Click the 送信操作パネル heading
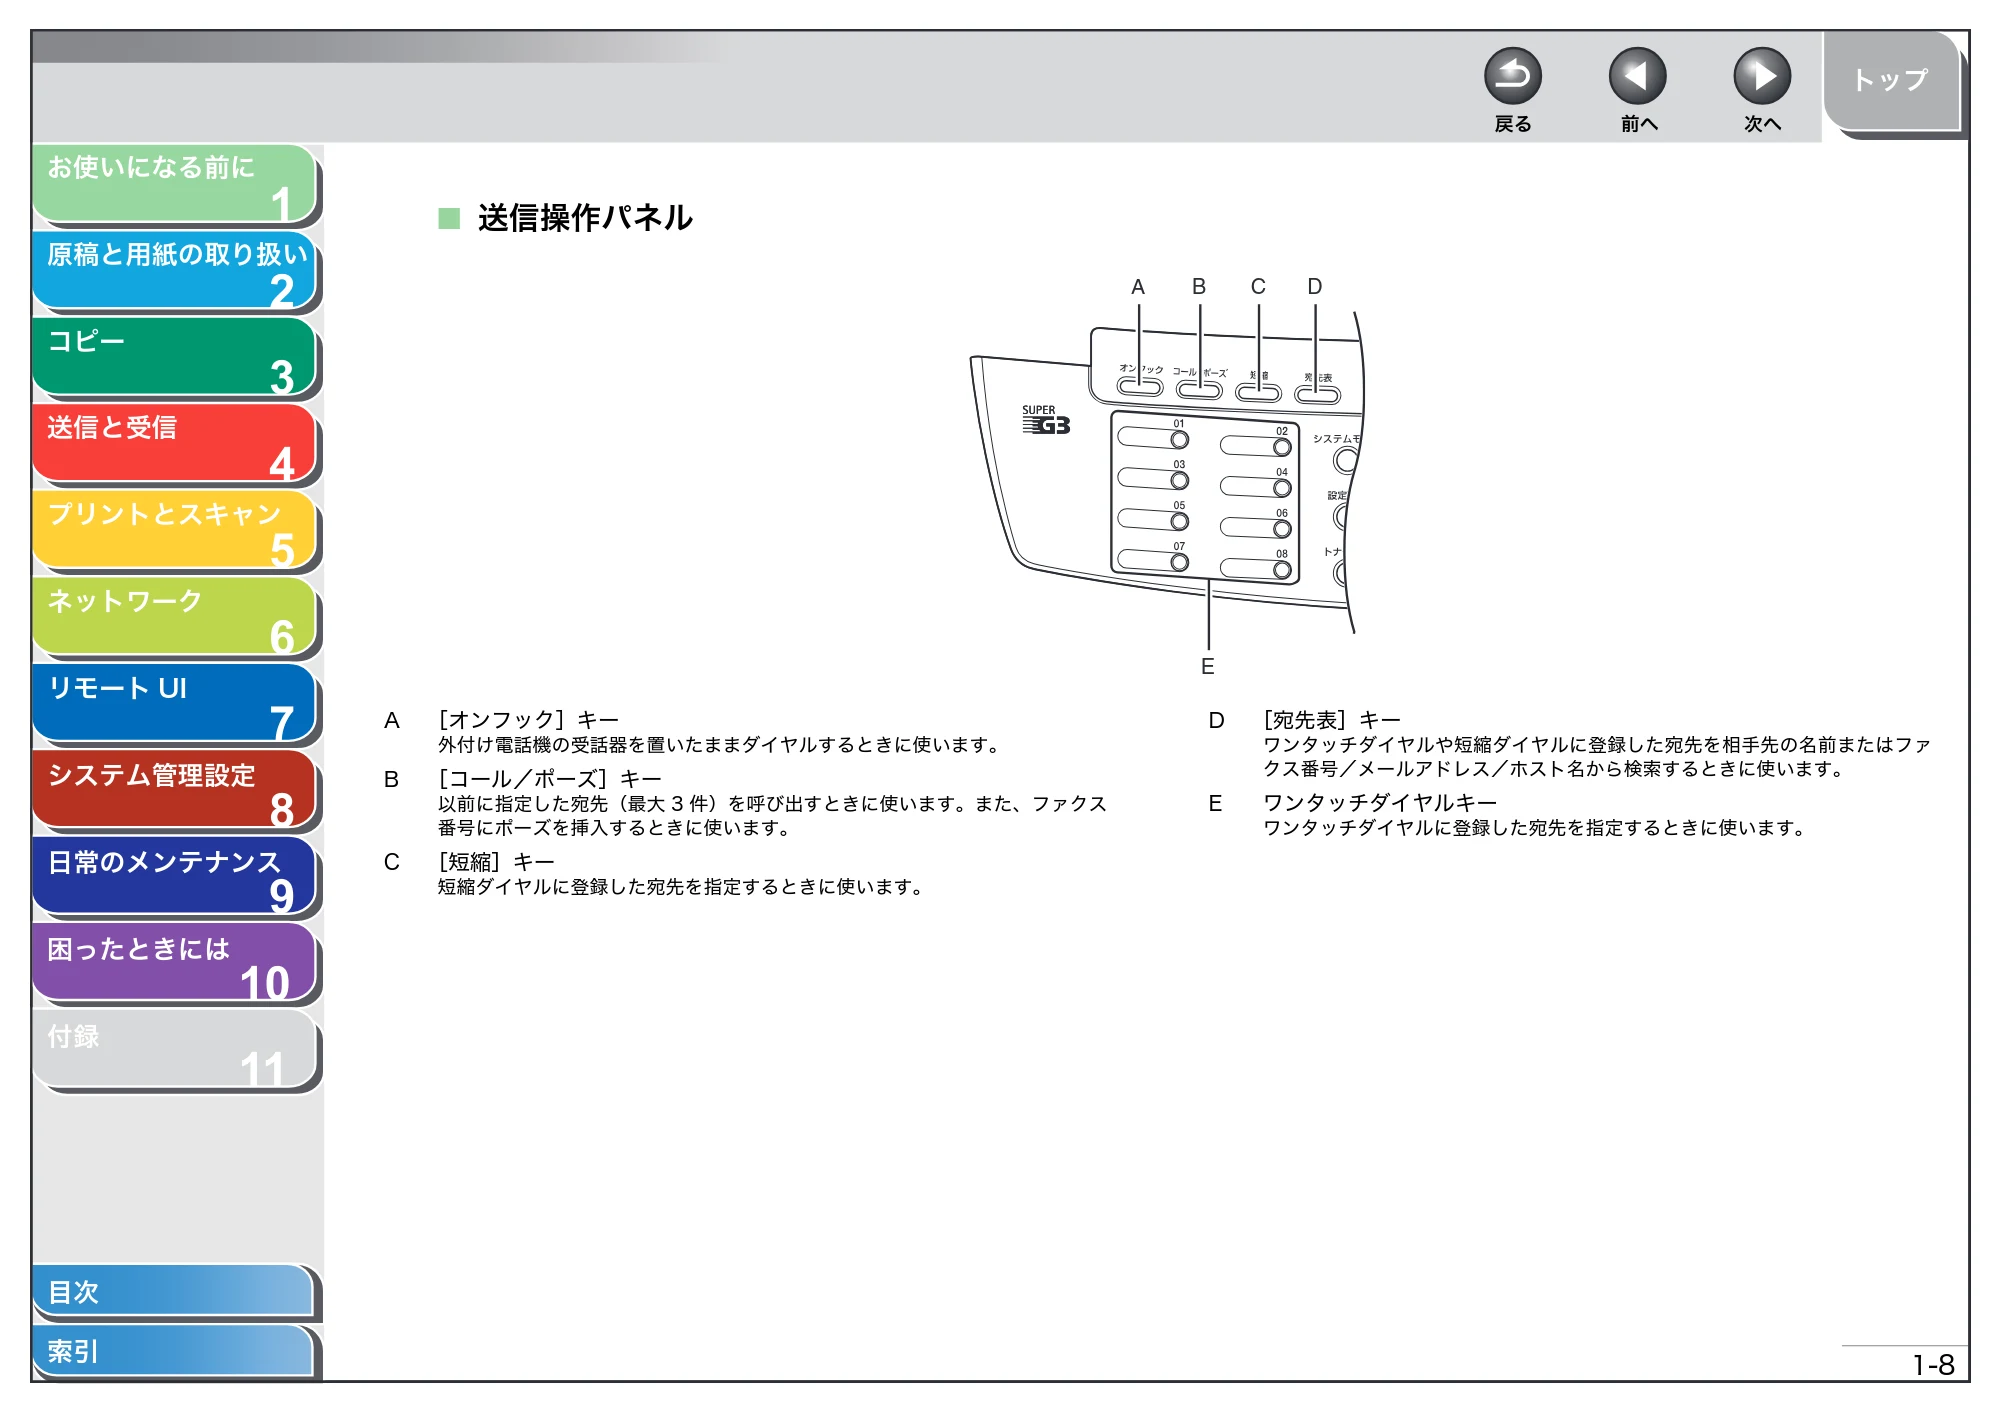This screenshot has height=1414, width=2000. [585, 218]
